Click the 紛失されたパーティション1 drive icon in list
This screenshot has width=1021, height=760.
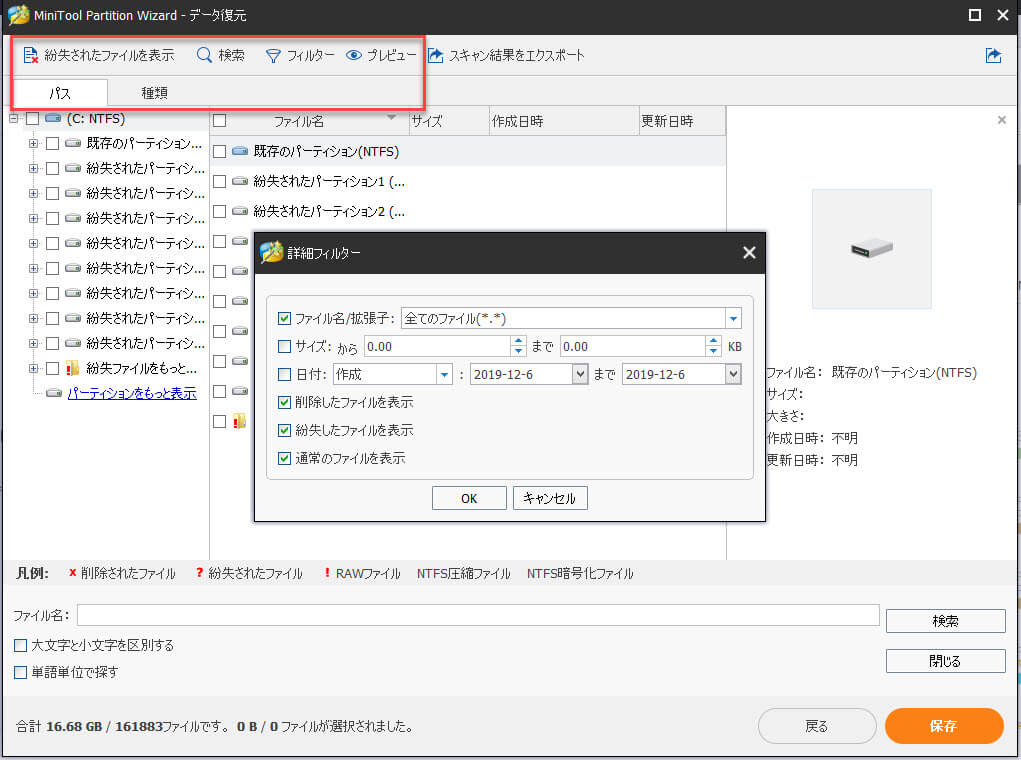(x=240, y=181)
